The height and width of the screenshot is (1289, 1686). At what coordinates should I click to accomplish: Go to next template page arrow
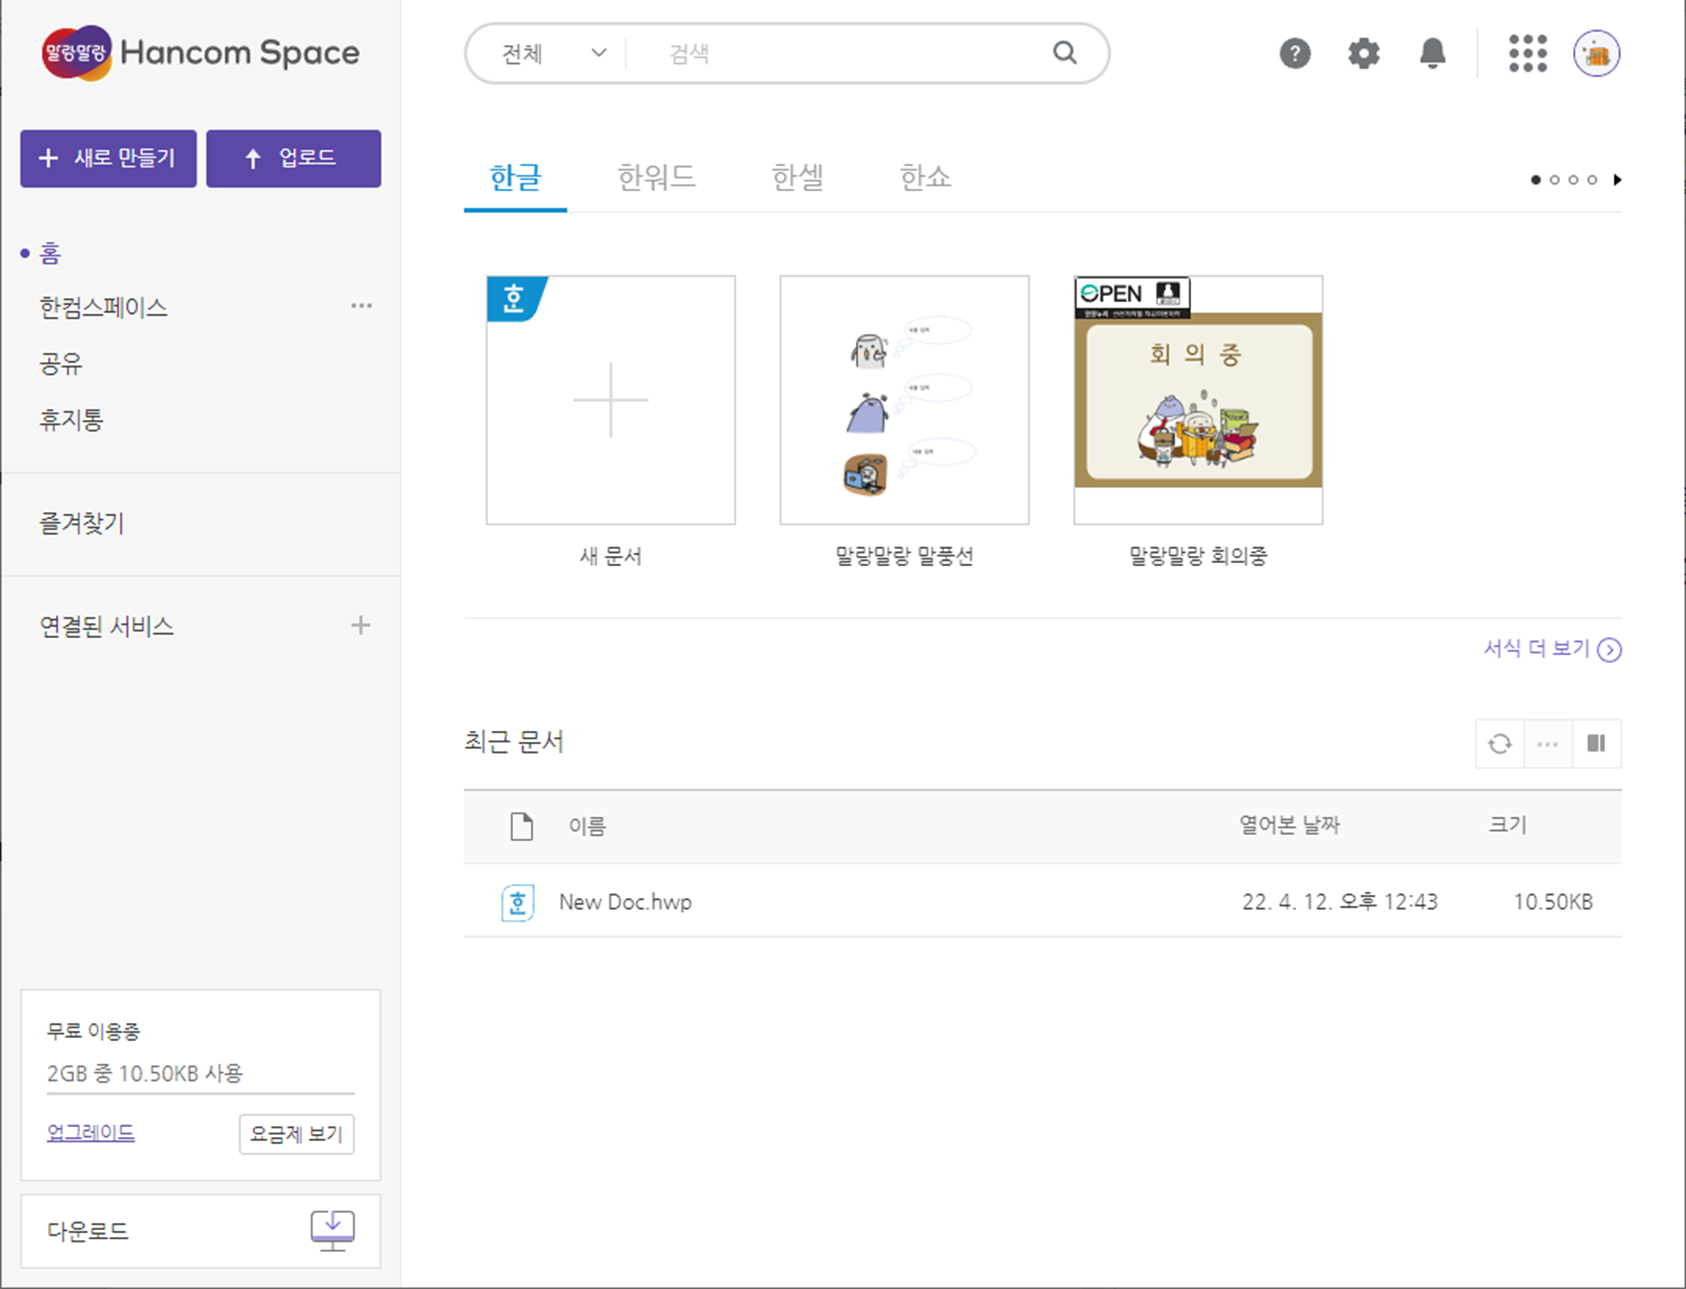pos(1617,180)
